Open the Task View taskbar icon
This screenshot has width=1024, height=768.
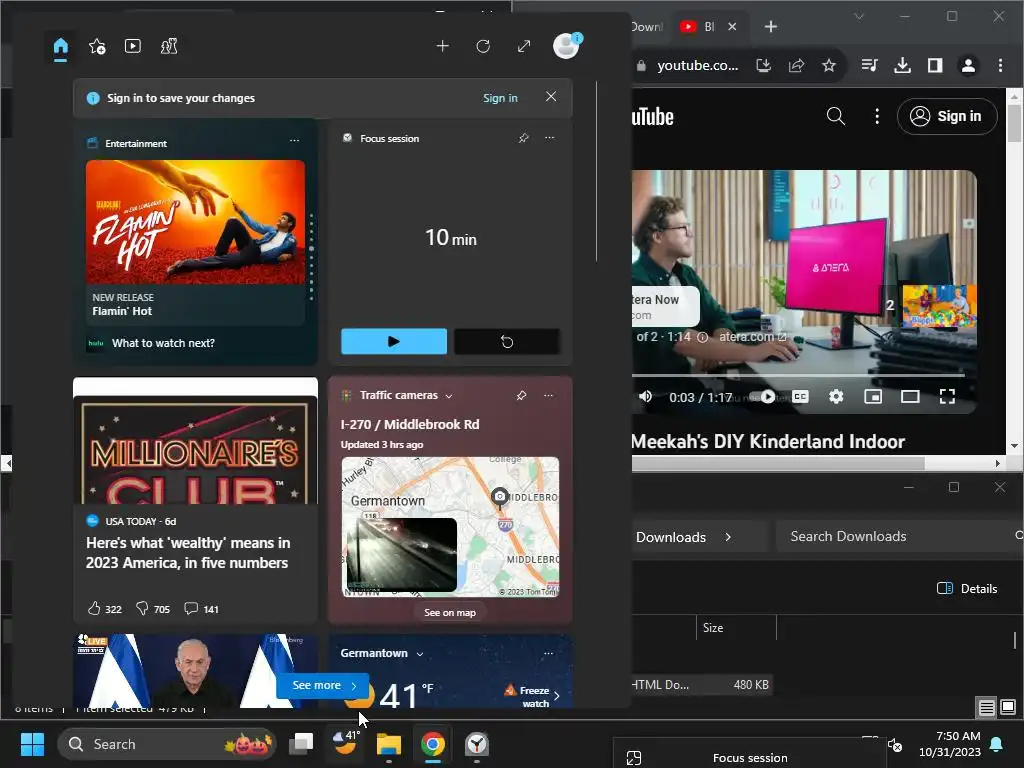click(x=301, y=744)
